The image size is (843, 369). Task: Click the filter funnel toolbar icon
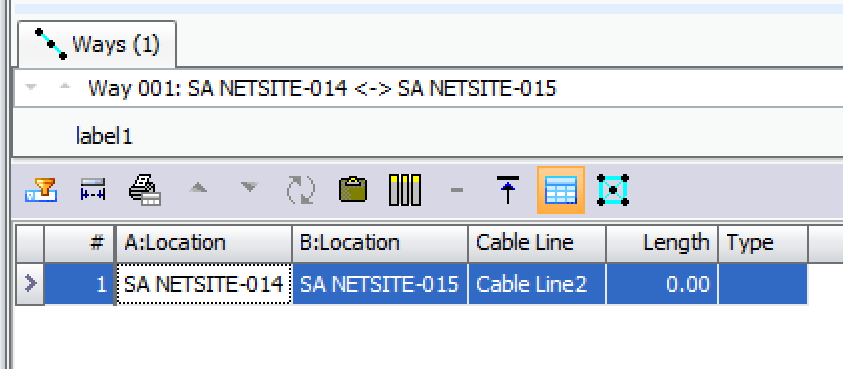click(x=41, y=190)
